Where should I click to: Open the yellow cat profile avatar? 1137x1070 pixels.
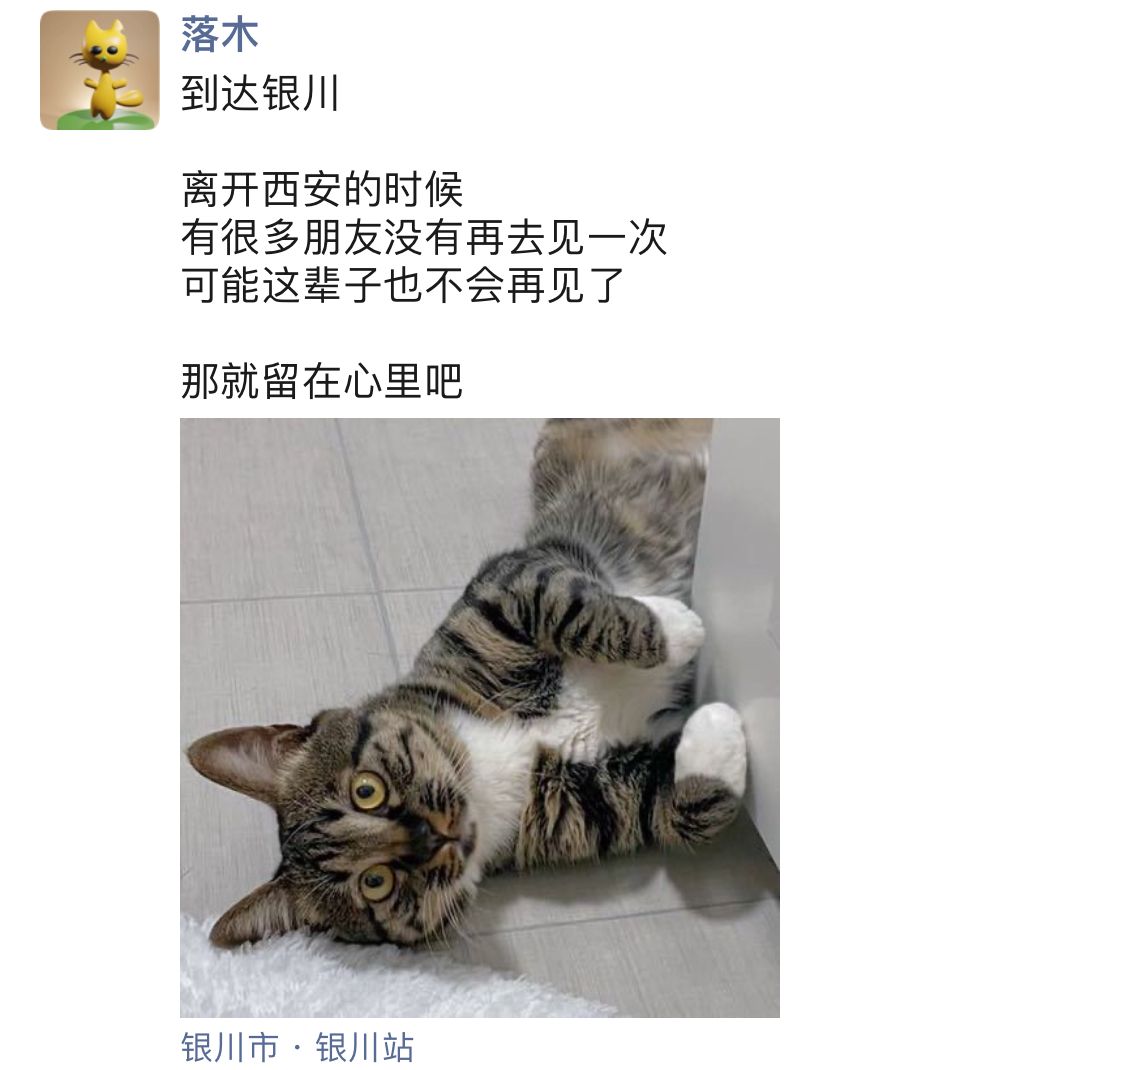(x=99, y=70)
